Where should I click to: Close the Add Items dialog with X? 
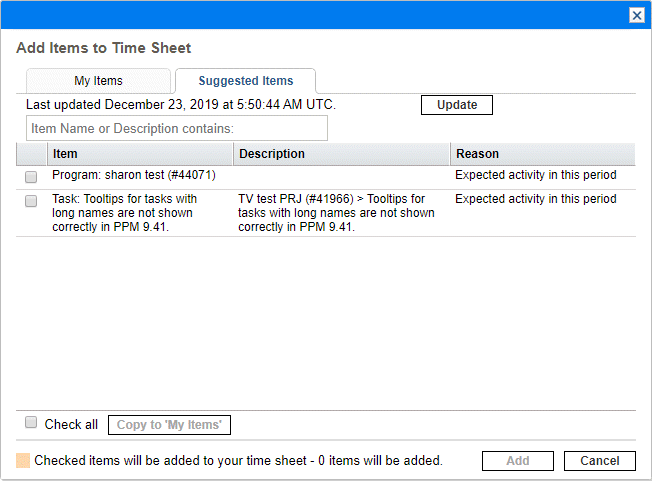pos(636,15)
